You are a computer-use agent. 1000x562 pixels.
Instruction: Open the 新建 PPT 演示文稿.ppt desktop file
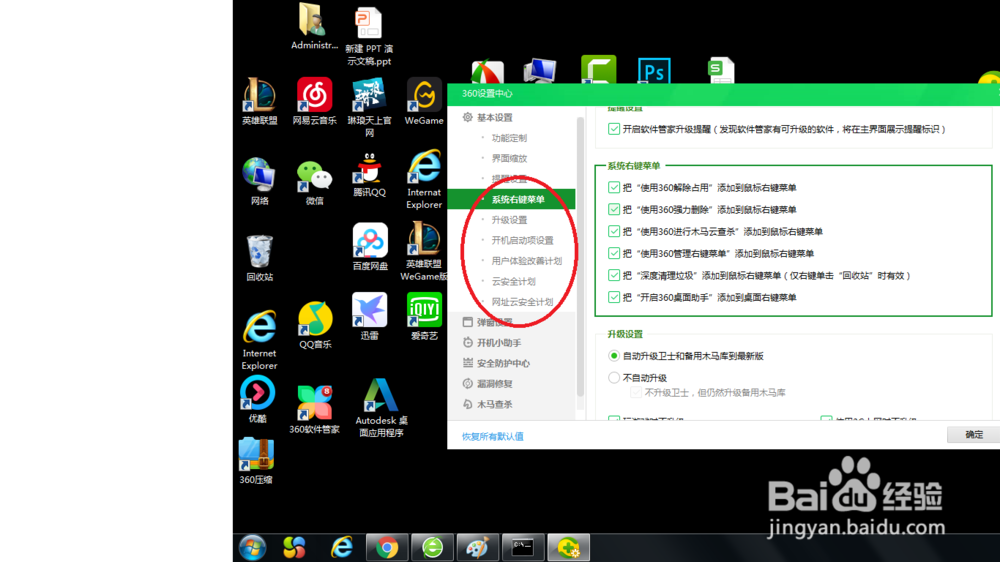click(x=369, y=35)
